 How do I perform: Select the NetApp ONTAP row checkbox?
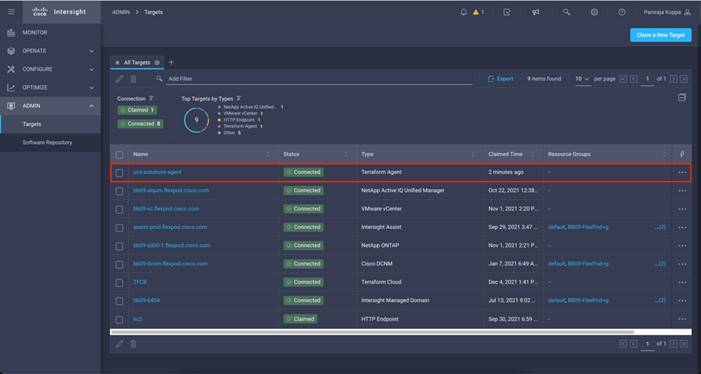click(119, 246)
